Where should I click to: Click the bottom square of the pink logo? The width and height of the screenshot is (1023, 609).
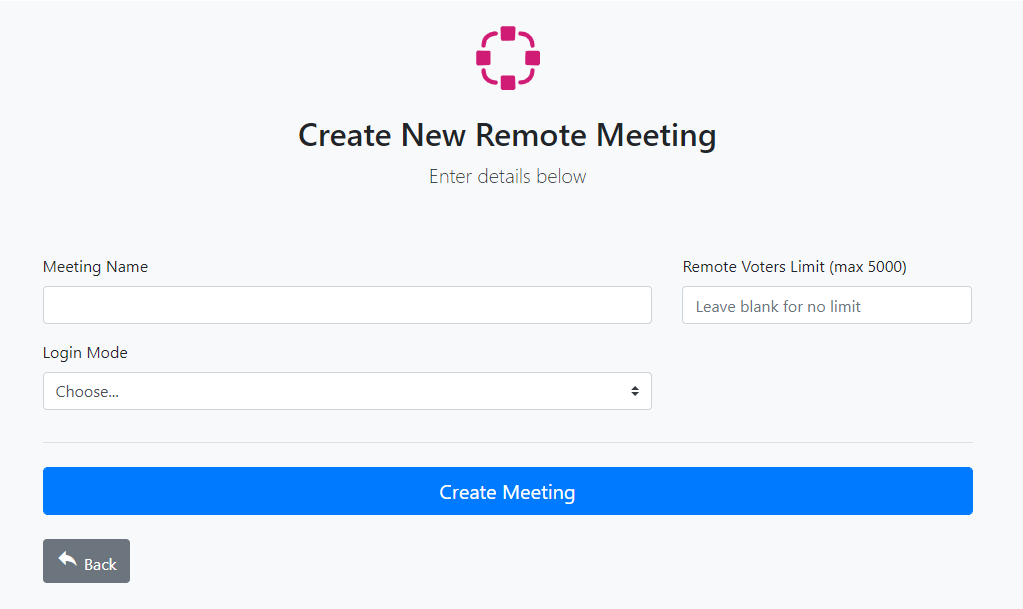point(508,83)
